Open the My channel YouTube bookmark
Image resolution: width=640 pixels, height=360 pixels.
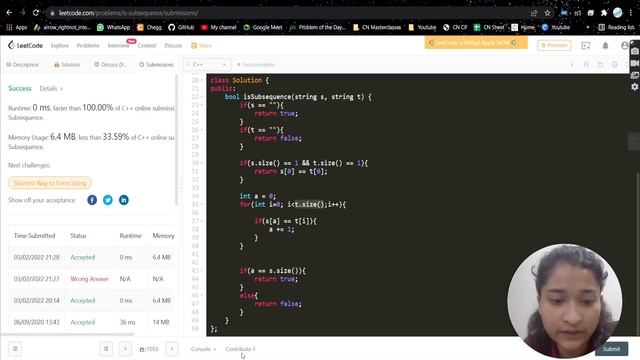click(x=218, y=27)
